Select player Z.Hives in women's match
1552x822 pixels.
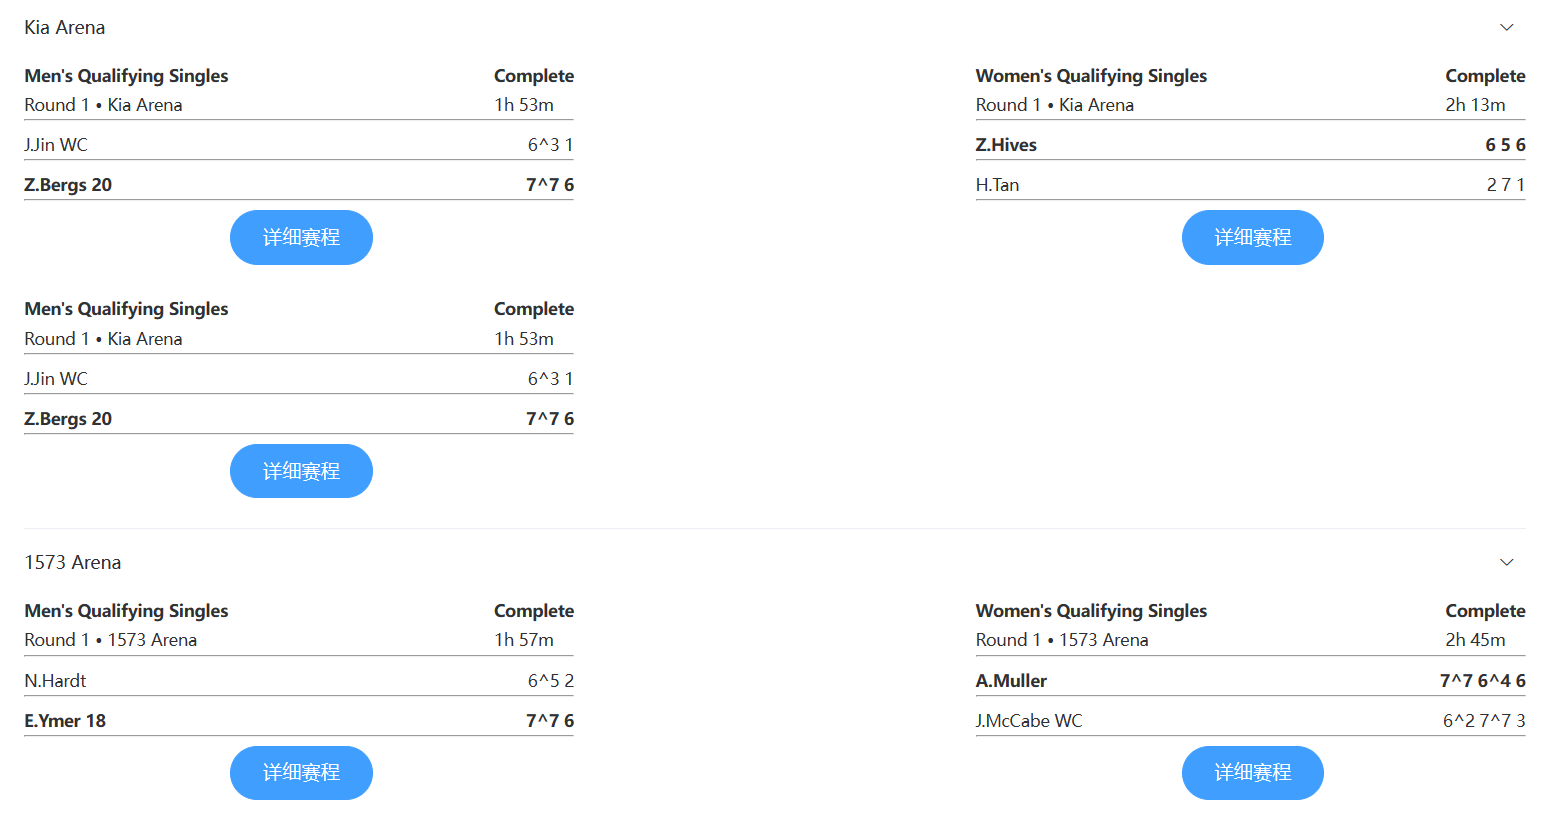[x=1006, y=145]
